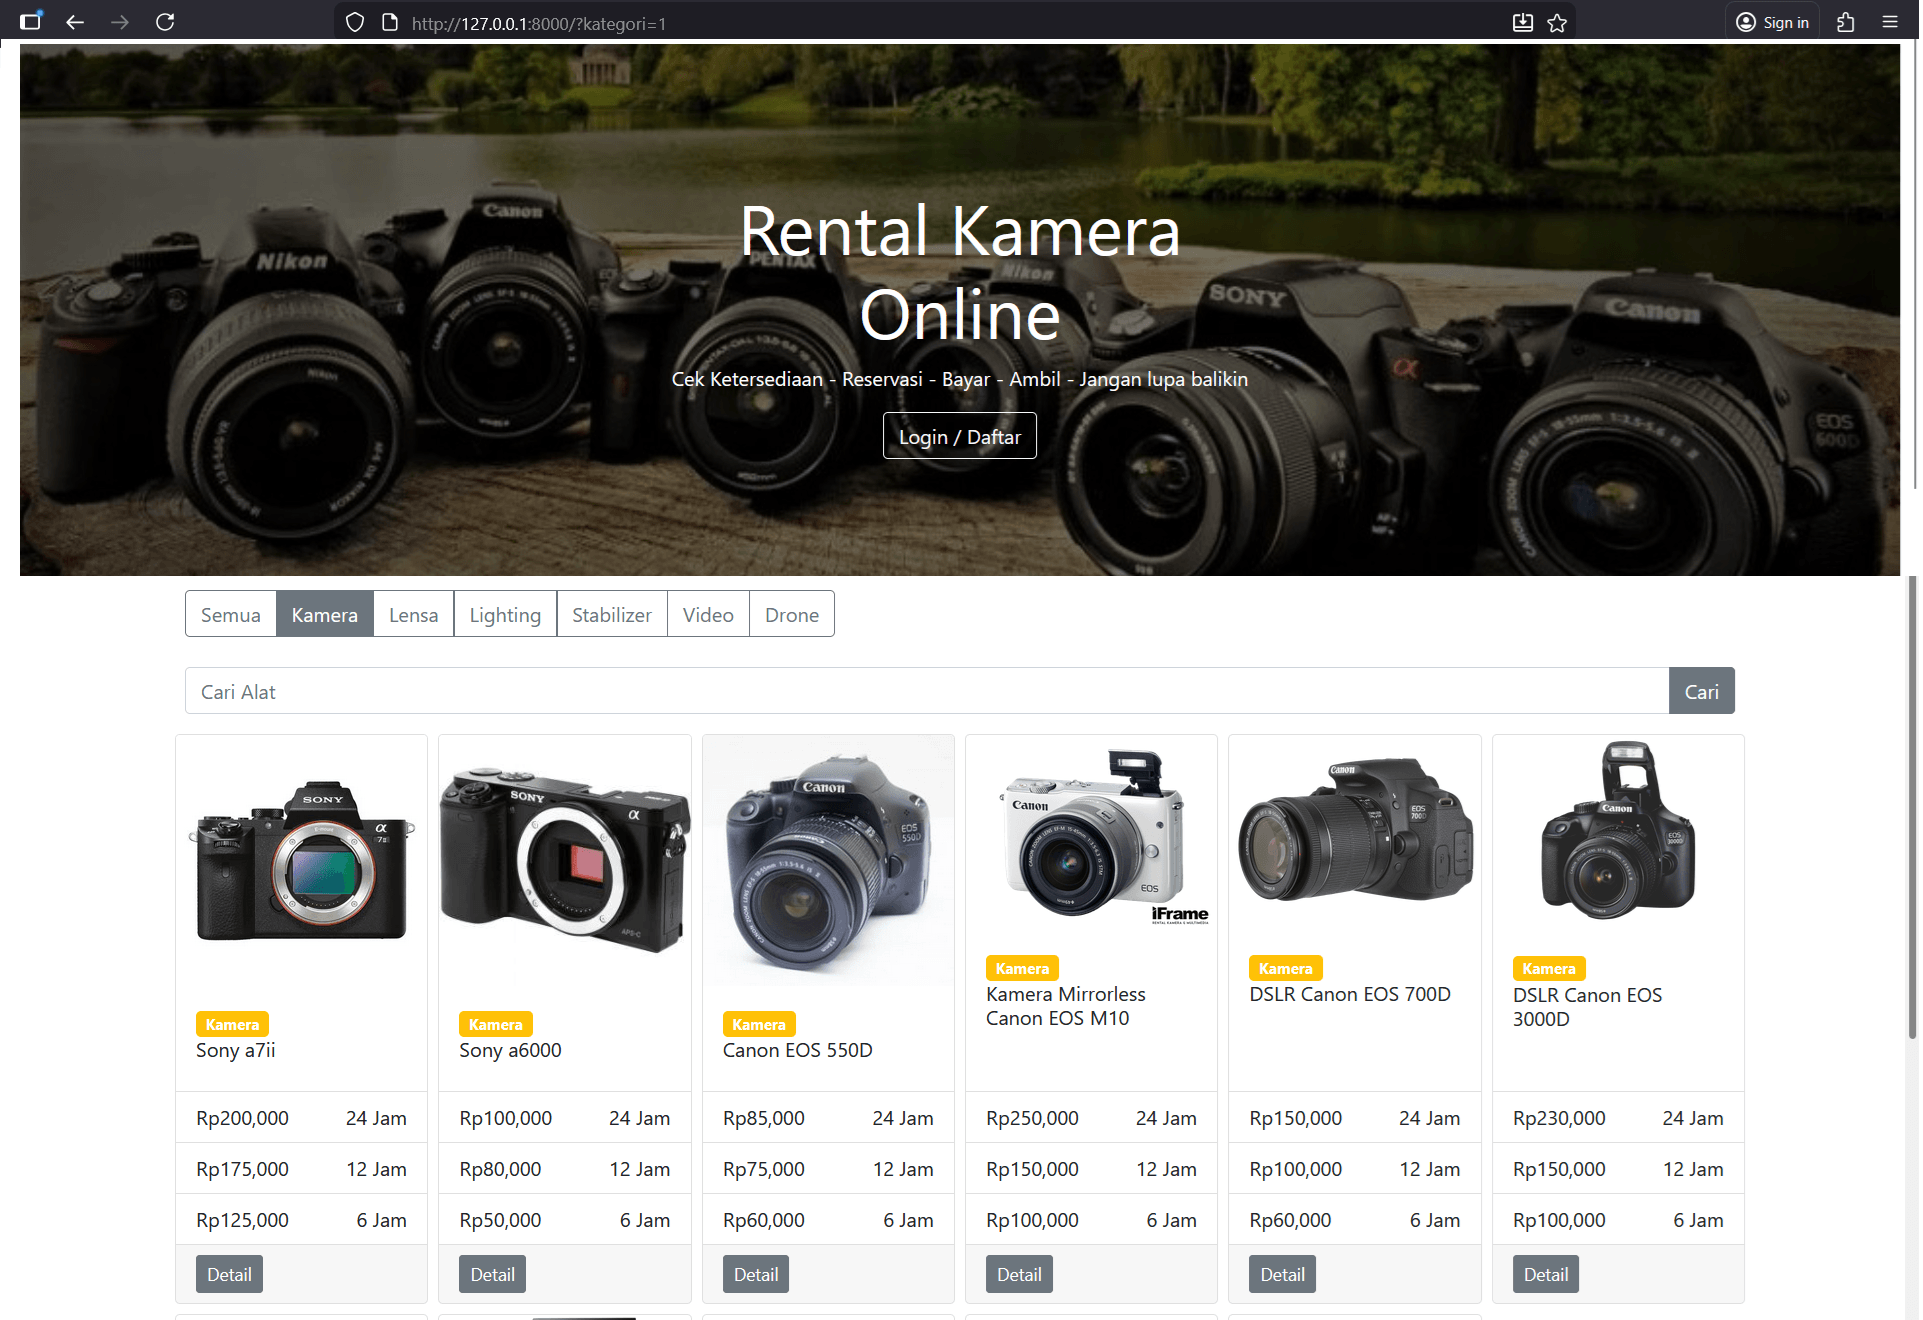
Task: Click the browser back arrow
Action: 75,22
